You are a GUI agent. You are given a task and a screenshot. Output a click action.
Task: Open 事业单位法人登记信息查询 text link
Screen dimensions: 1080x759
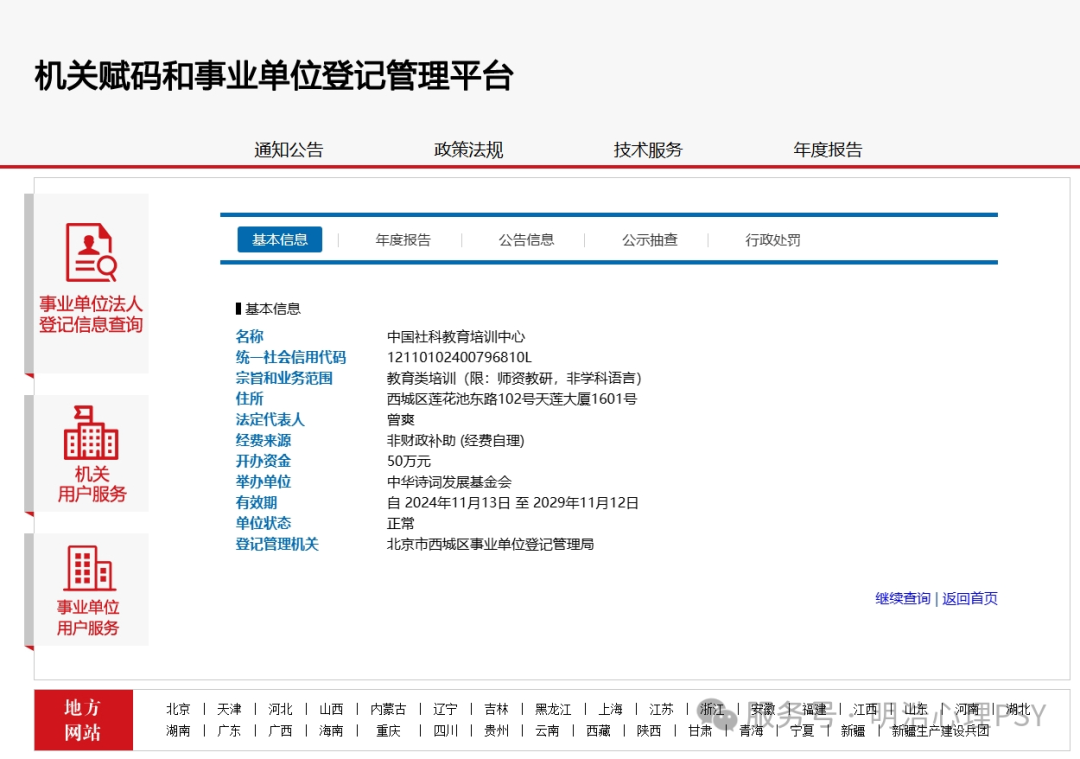[x=91, y=314]
